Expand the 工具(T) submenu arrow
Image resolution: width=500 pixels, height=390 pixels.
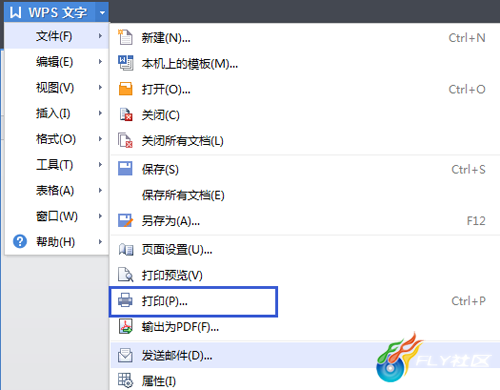coord(100,164)
